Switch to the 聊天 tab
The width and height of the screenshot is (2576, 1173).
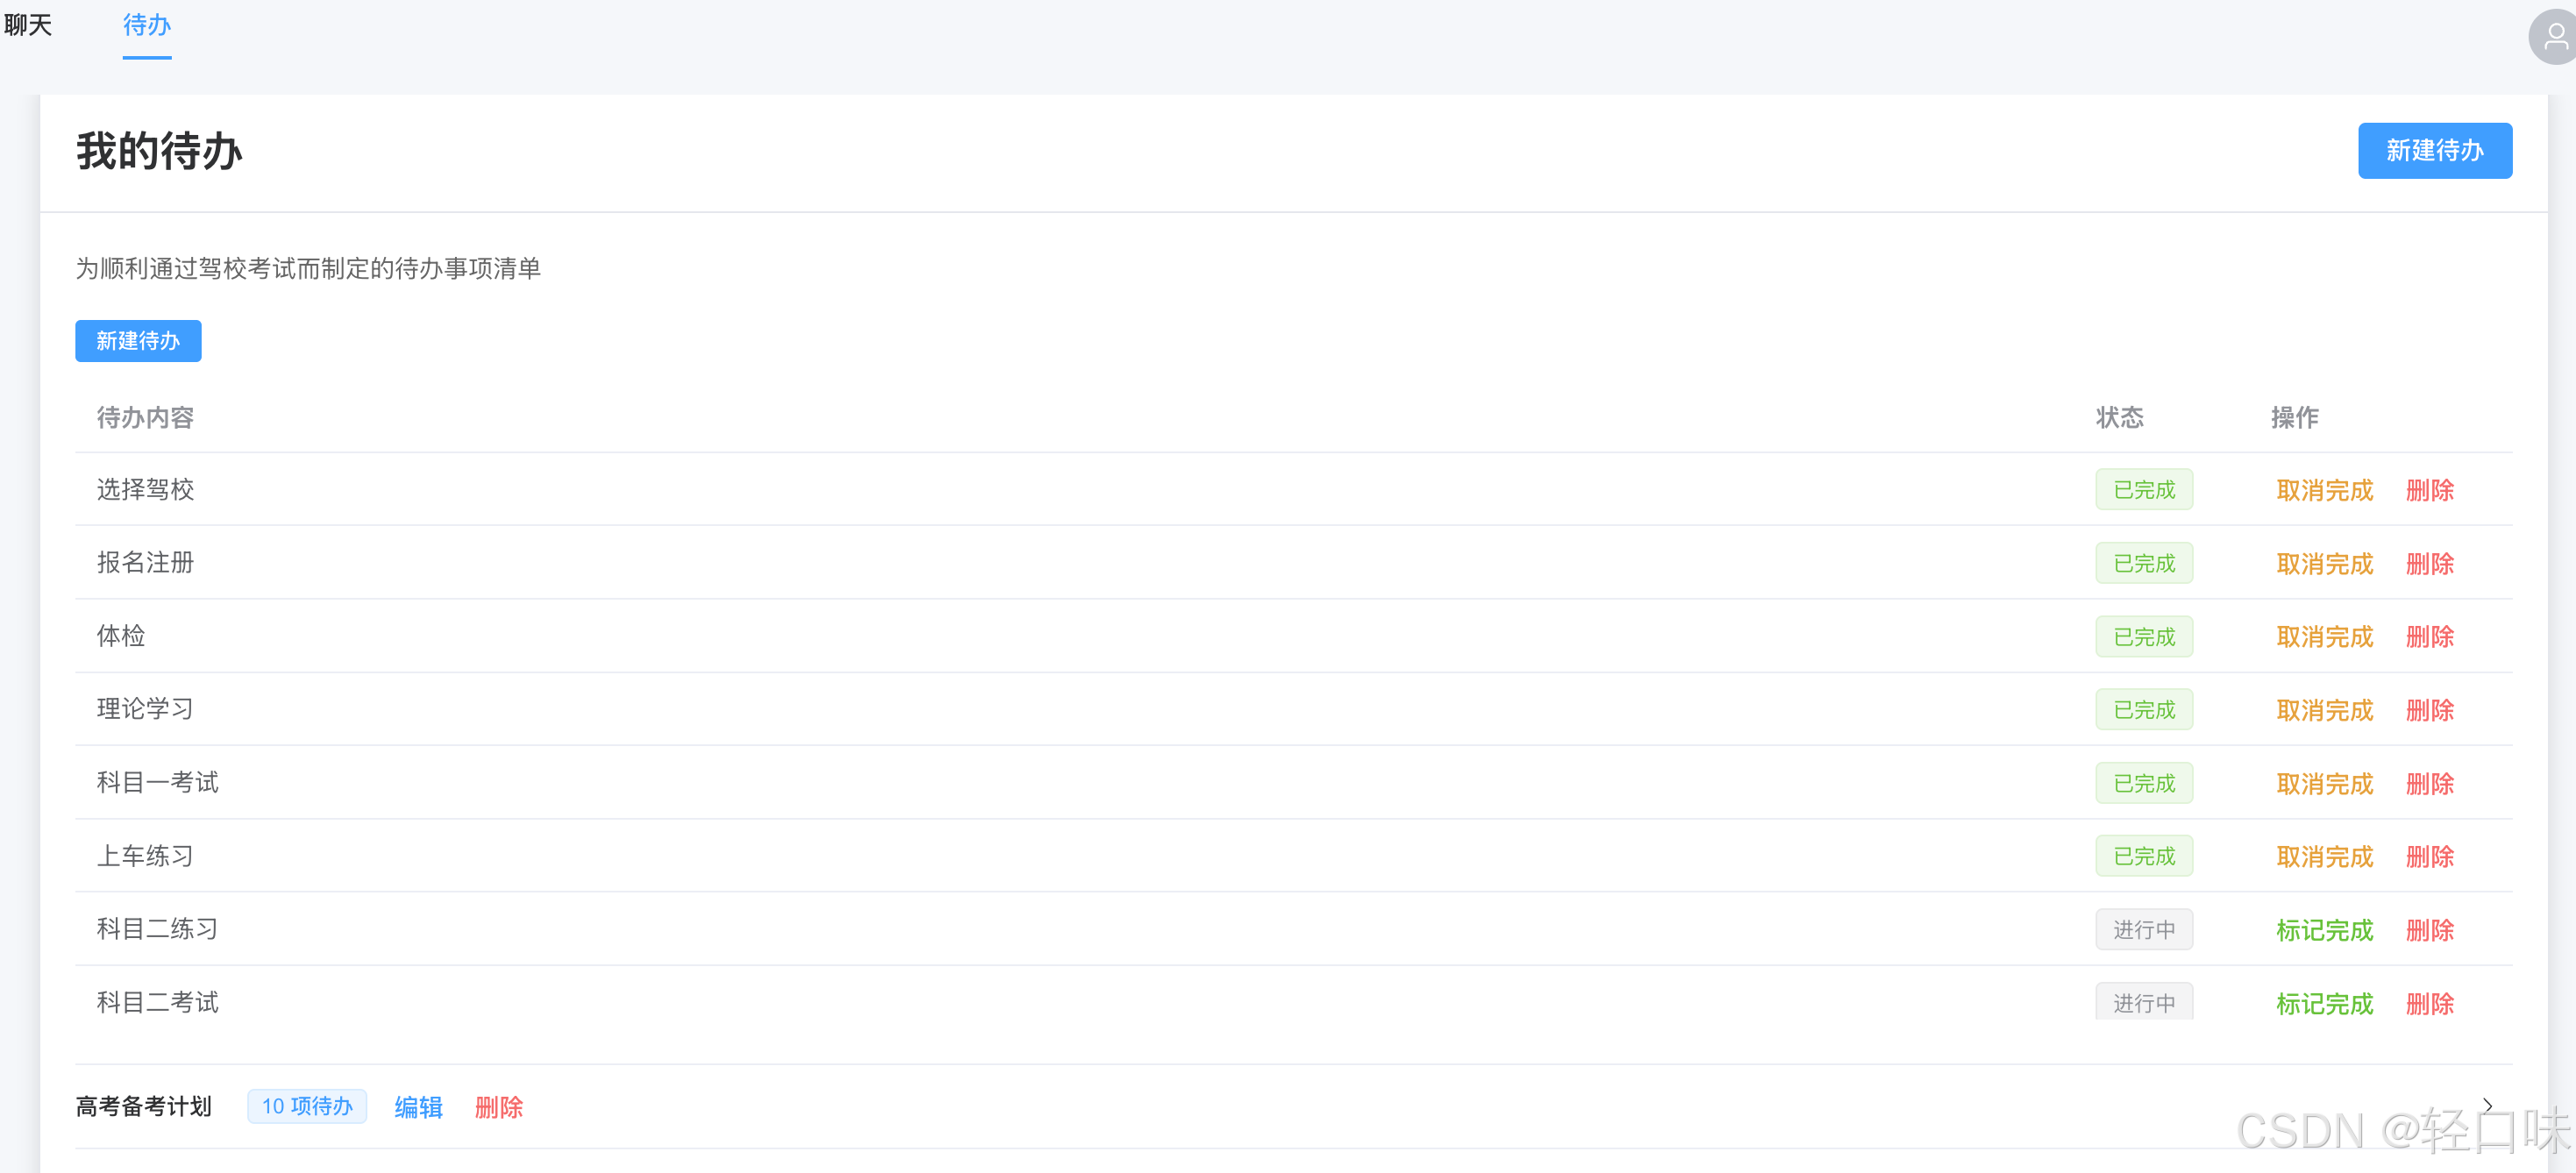point(28,25)
